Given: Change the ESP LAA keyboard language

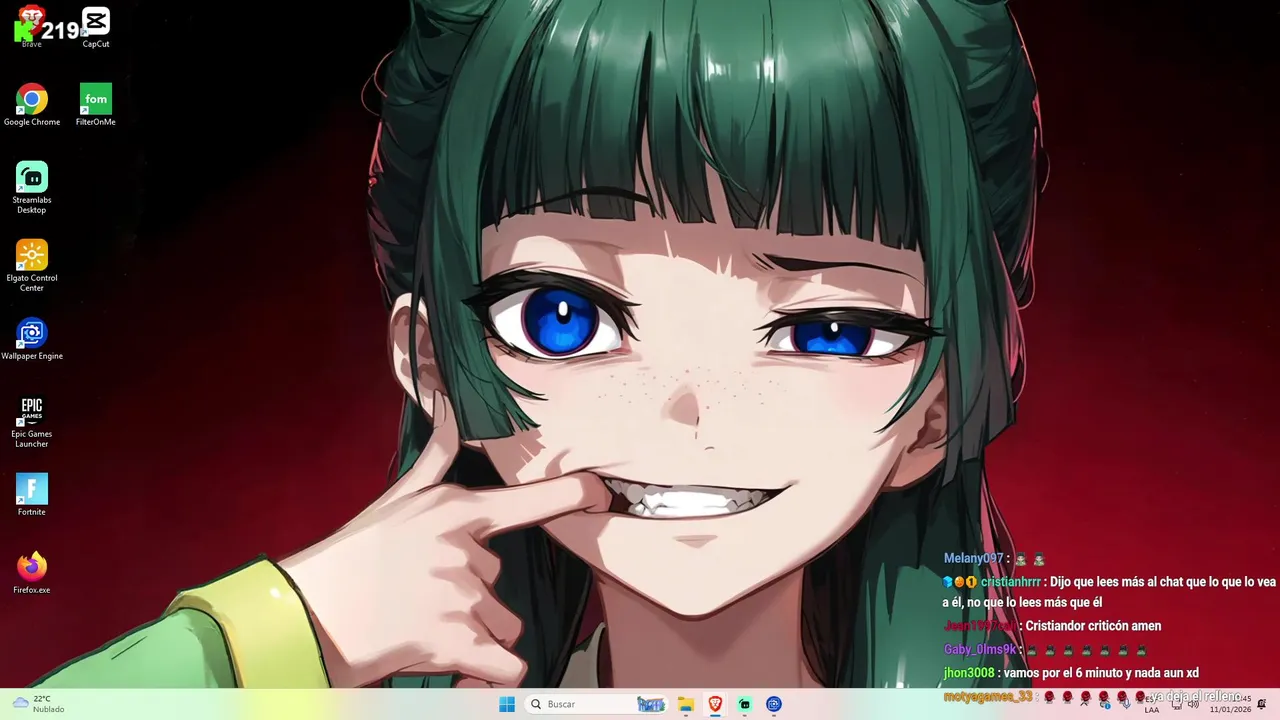Looking at the screenshot, I should (x=1152, y=704).
